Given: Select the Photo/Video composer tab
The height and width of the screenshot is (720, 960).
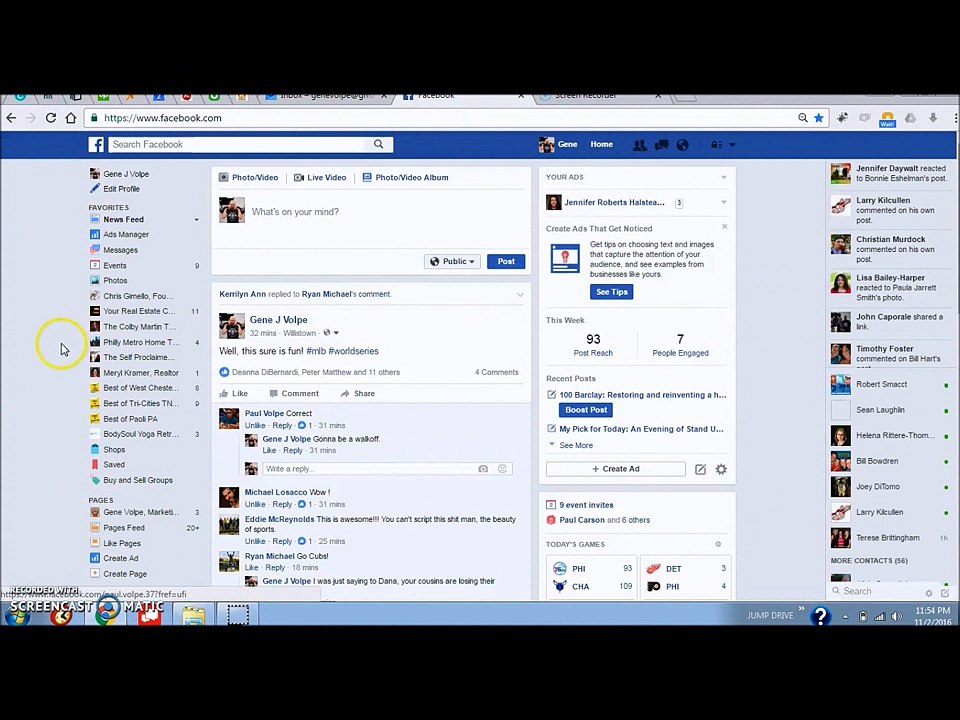Looking at the screenshot, I should 249,178.
